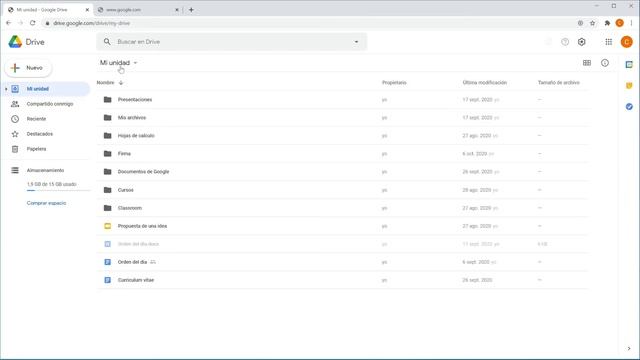The height and width of the screenshot is (360, 640).
Task: Open Papelera in sidebar
Action: click(x=36, y=149)
